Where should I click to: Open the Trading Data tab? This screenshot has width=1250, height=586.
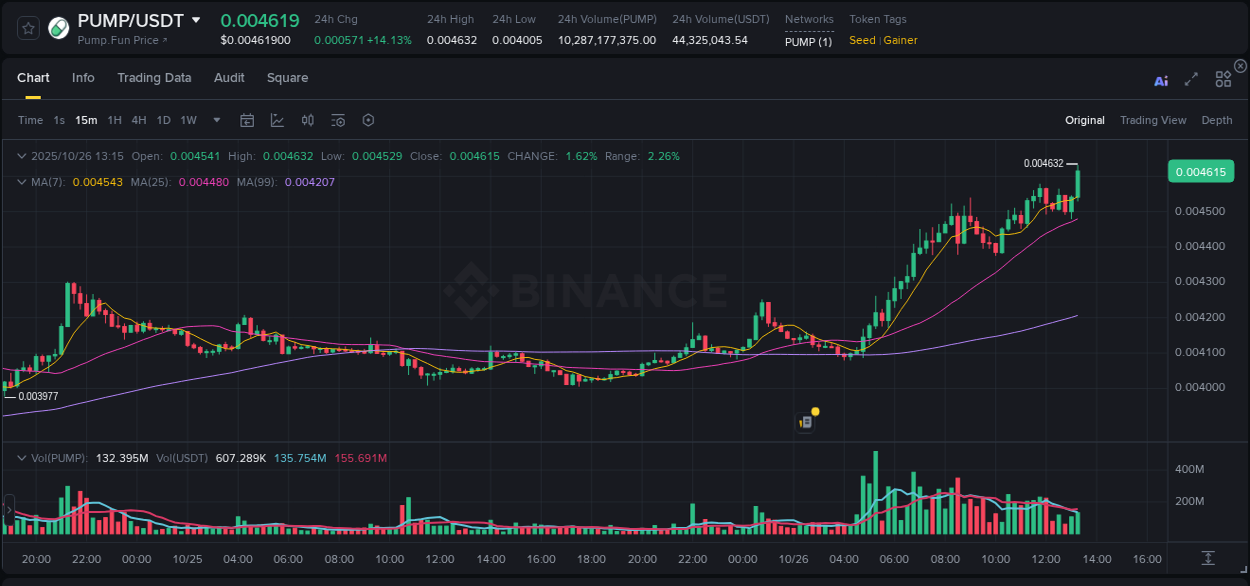click(154, 78)
